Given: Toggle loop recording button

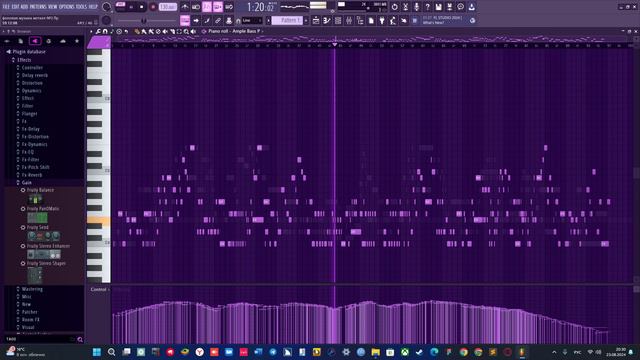Looking at the screenshot, I should [x=229, y=7].
